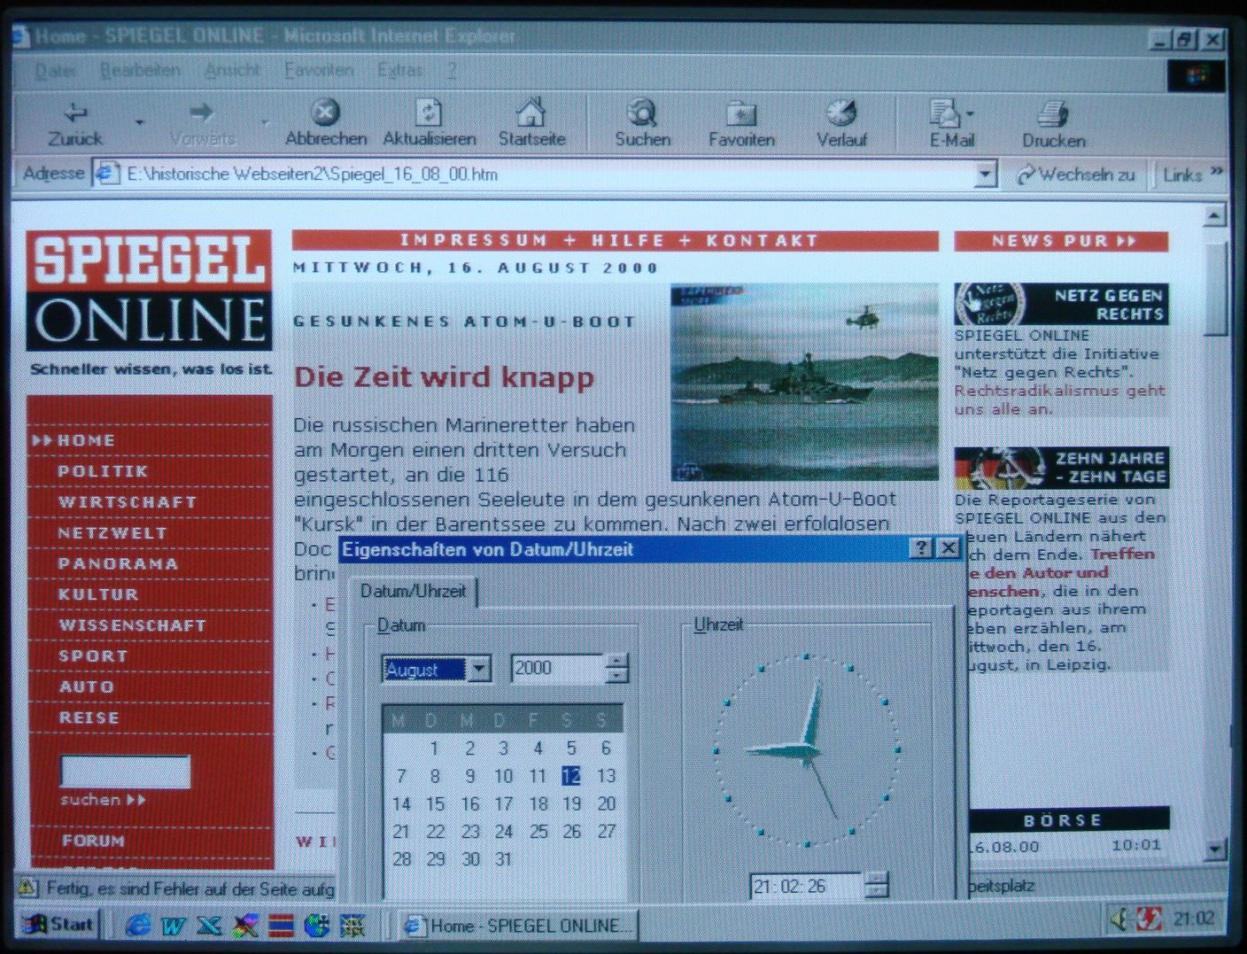Open the WIRTSCHAFT section link
Image resolution: width=1247 pixels, height=954 pixels.
(127, 502)
